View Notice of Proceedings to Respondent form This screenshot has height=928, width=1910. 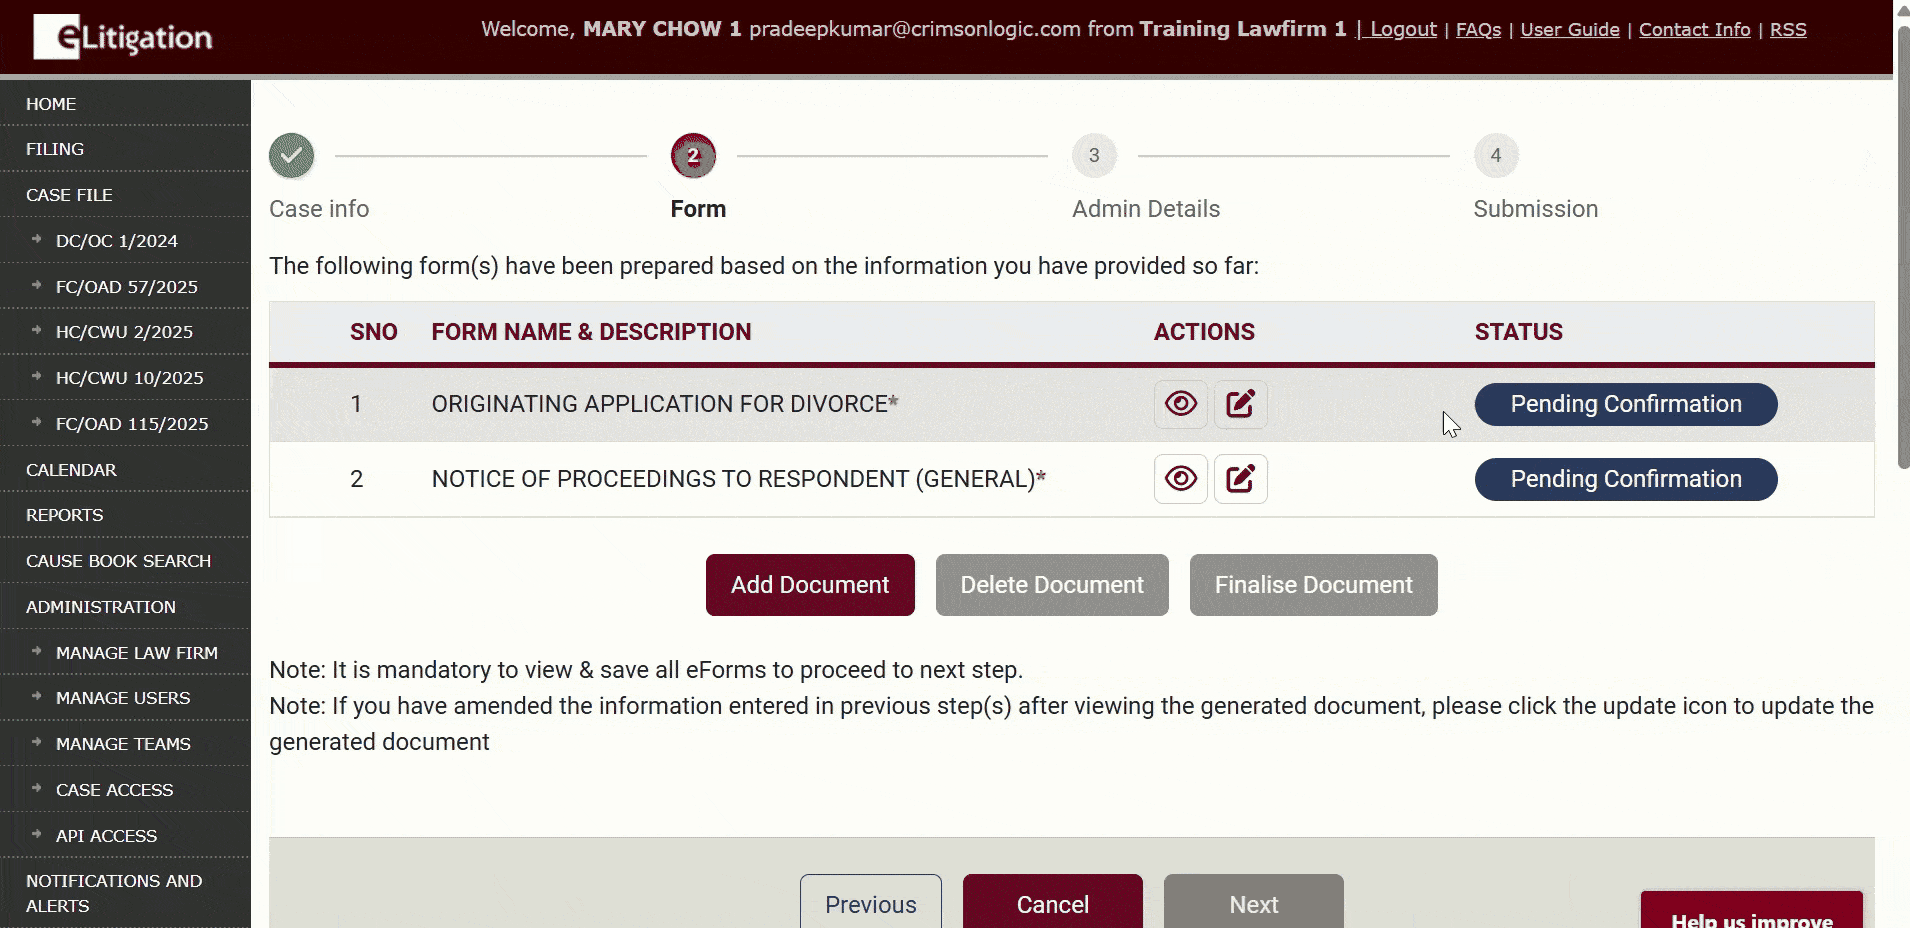(1180, 479)
